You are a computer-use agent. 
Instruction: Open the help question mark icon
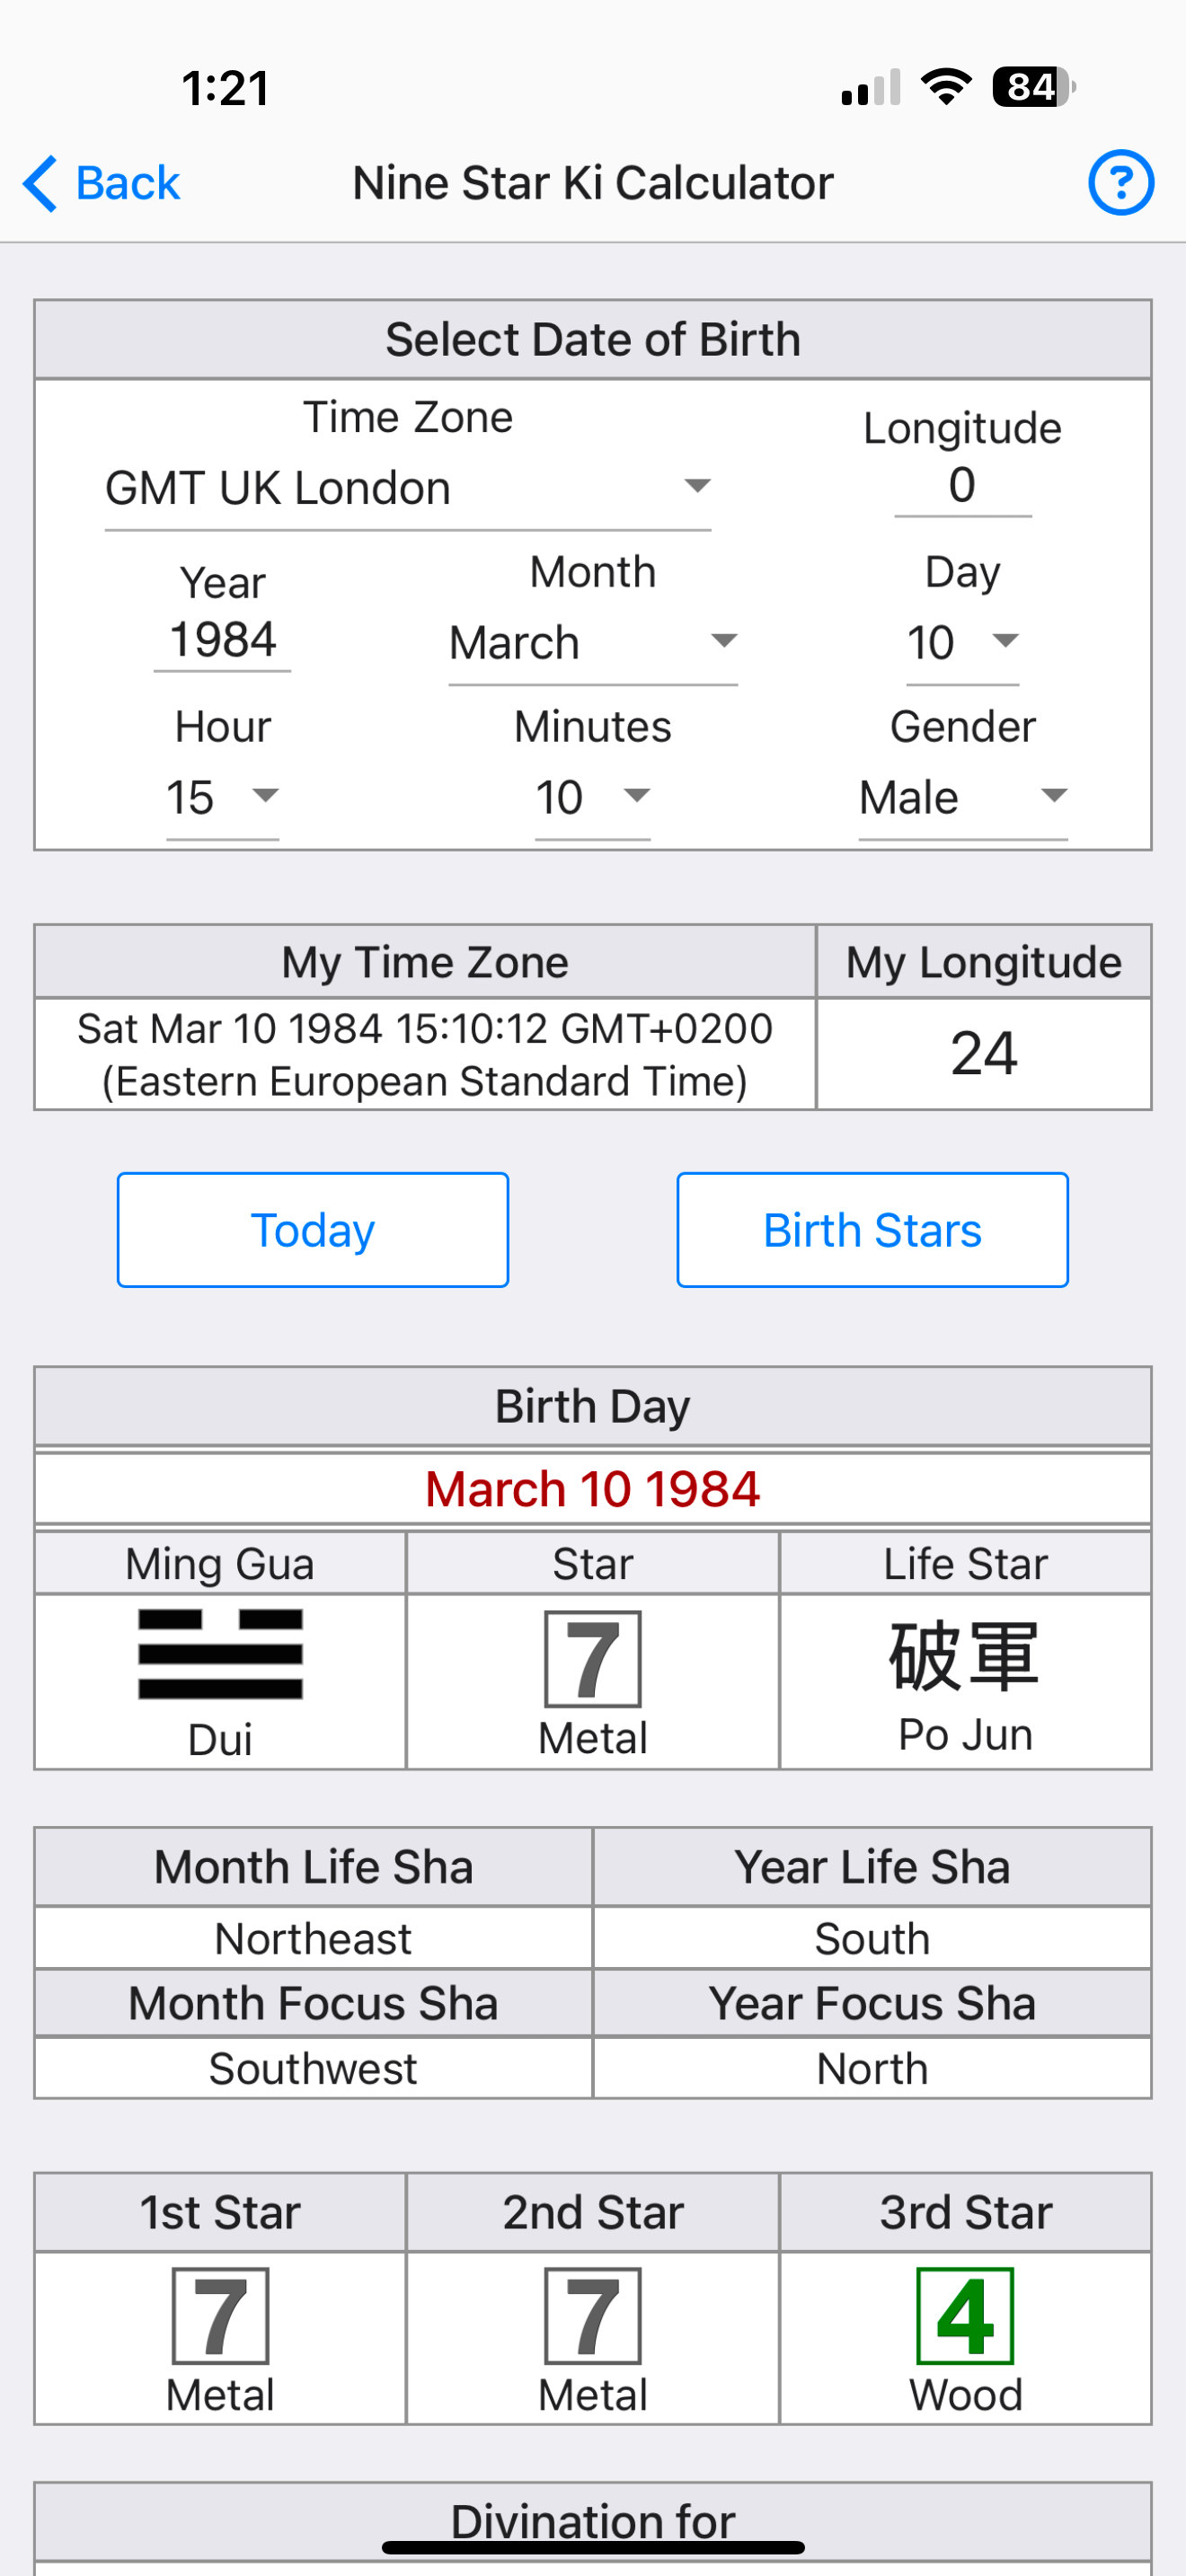pos(1120,183)
